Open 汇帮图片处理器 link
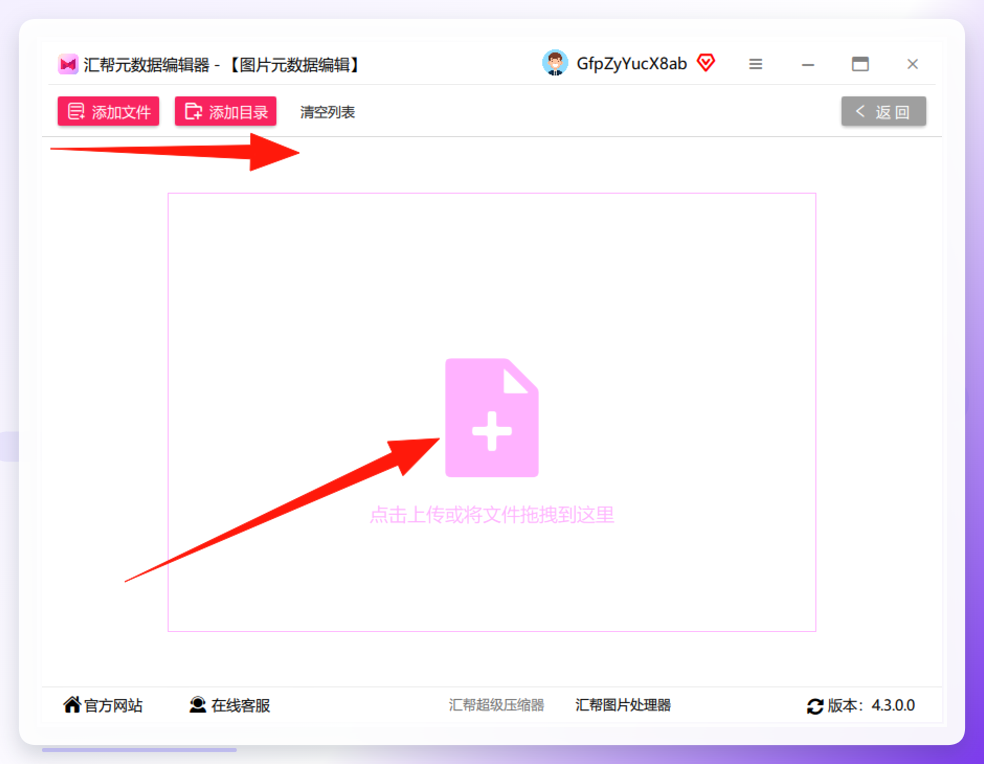 click(x=623, y=705)
